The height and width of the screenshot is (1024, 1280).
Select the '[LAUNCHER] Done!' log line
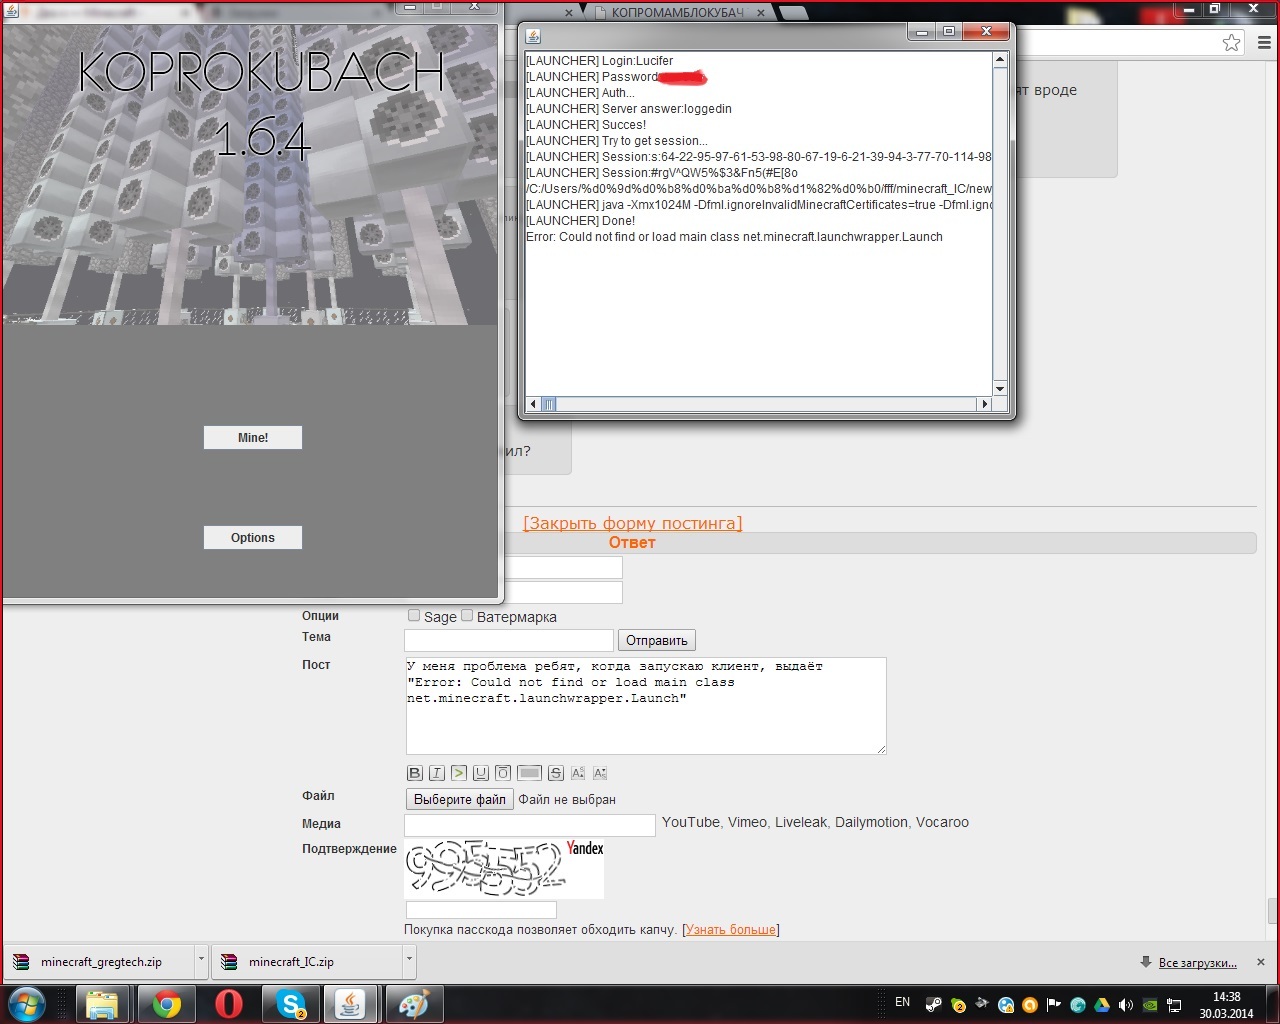[x=581, y=221]
